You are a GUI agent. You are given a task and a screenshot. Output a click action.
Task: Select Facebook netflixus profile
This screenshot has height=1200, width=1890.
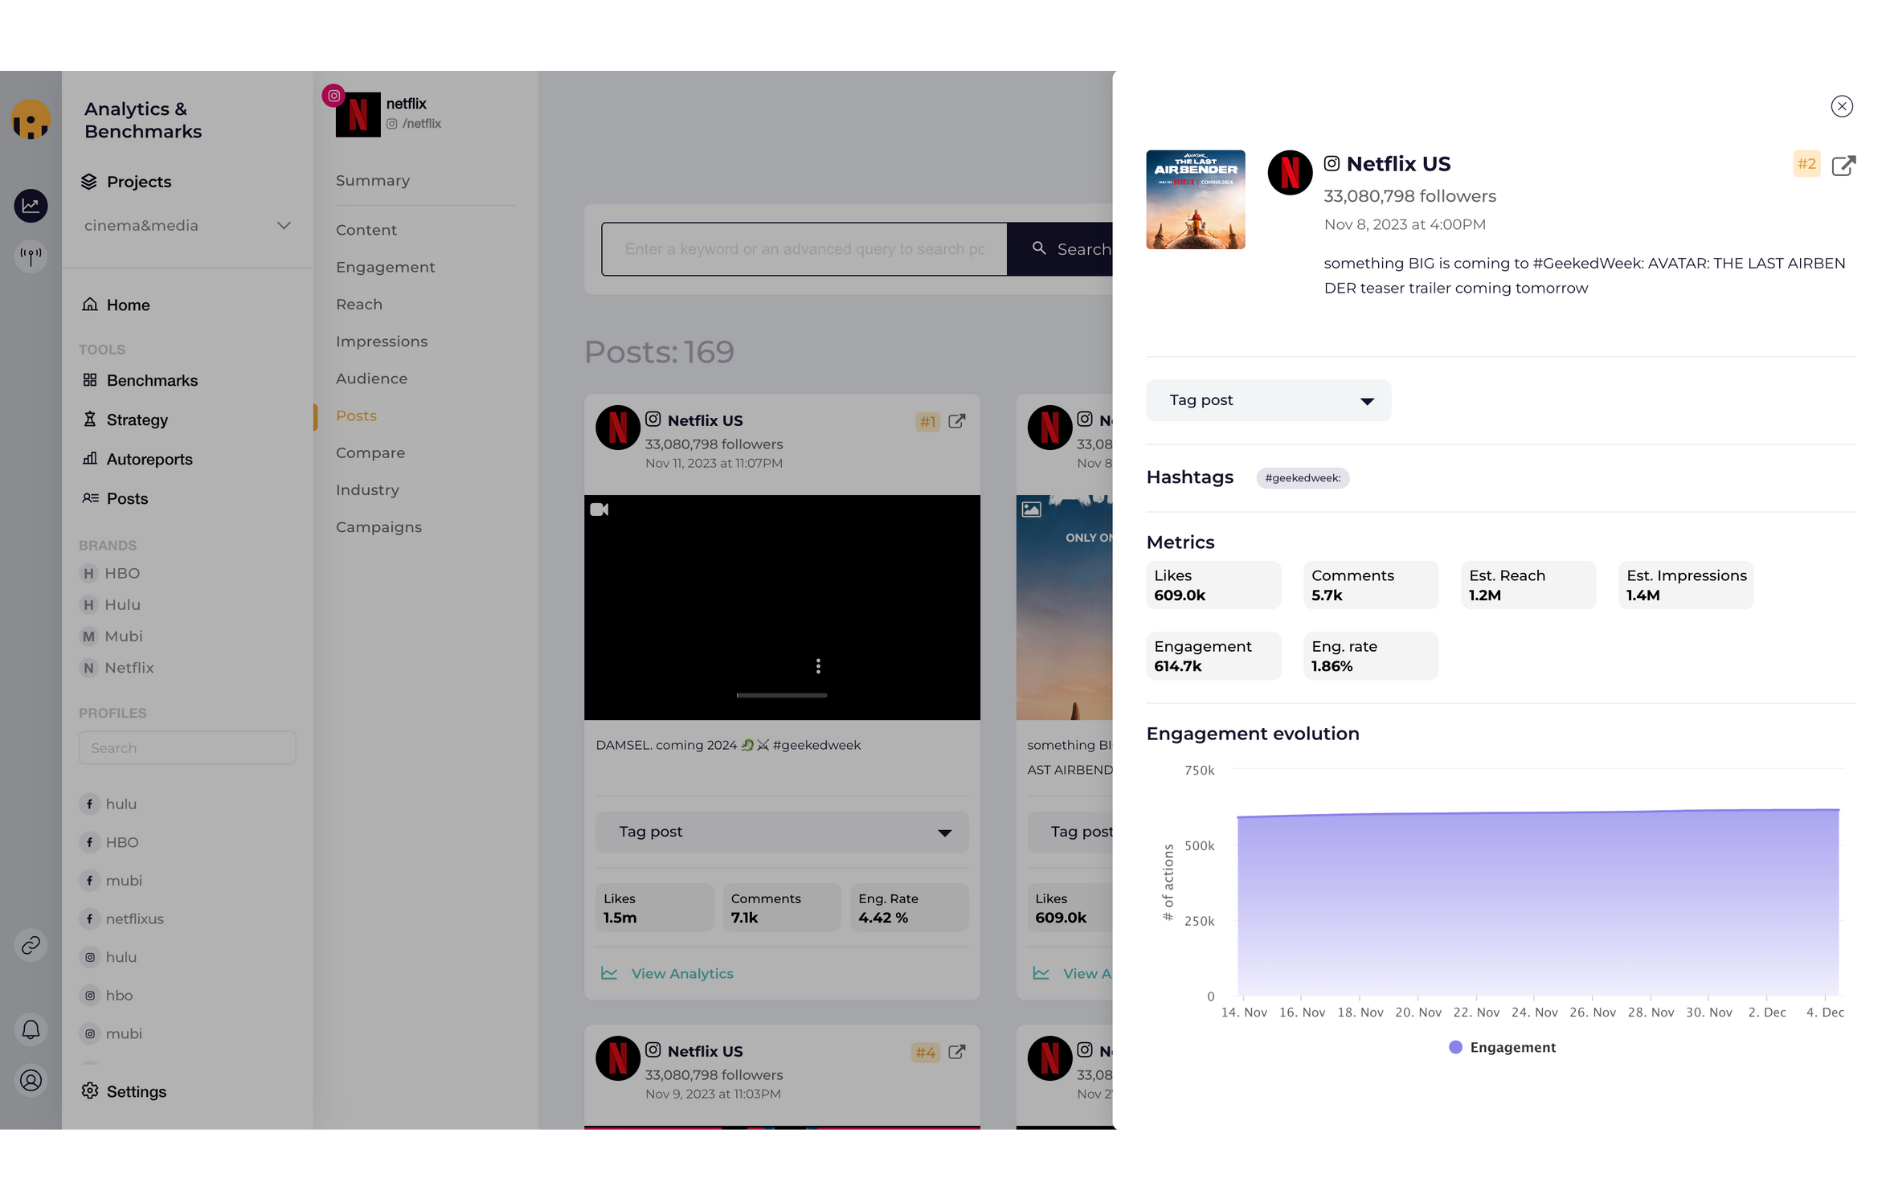pyautogui.click(x=122, y=919)
